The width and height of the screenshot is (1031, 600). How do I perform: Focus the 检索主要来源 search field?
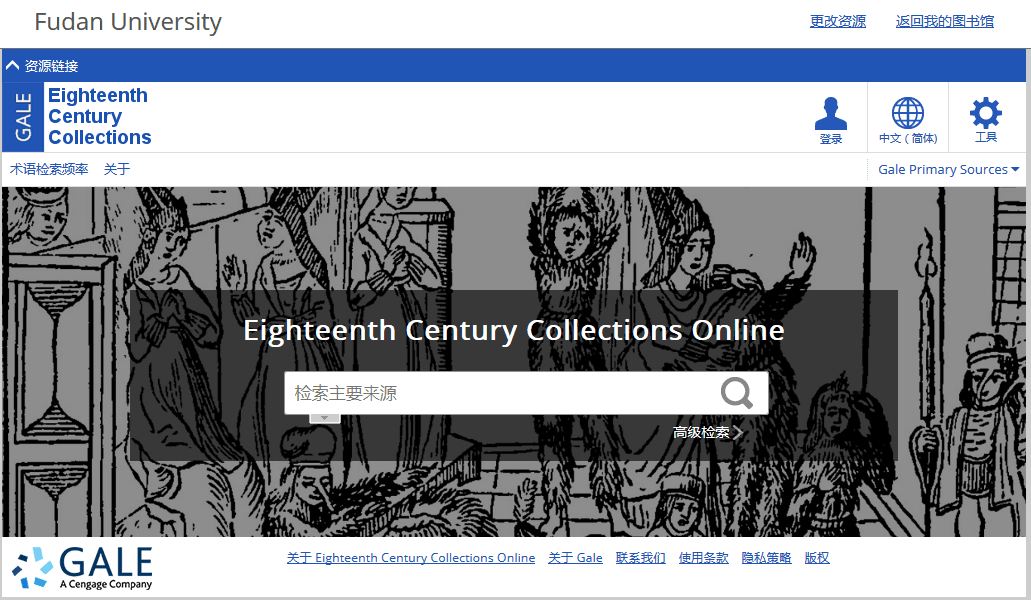click(x=503, y=393)
